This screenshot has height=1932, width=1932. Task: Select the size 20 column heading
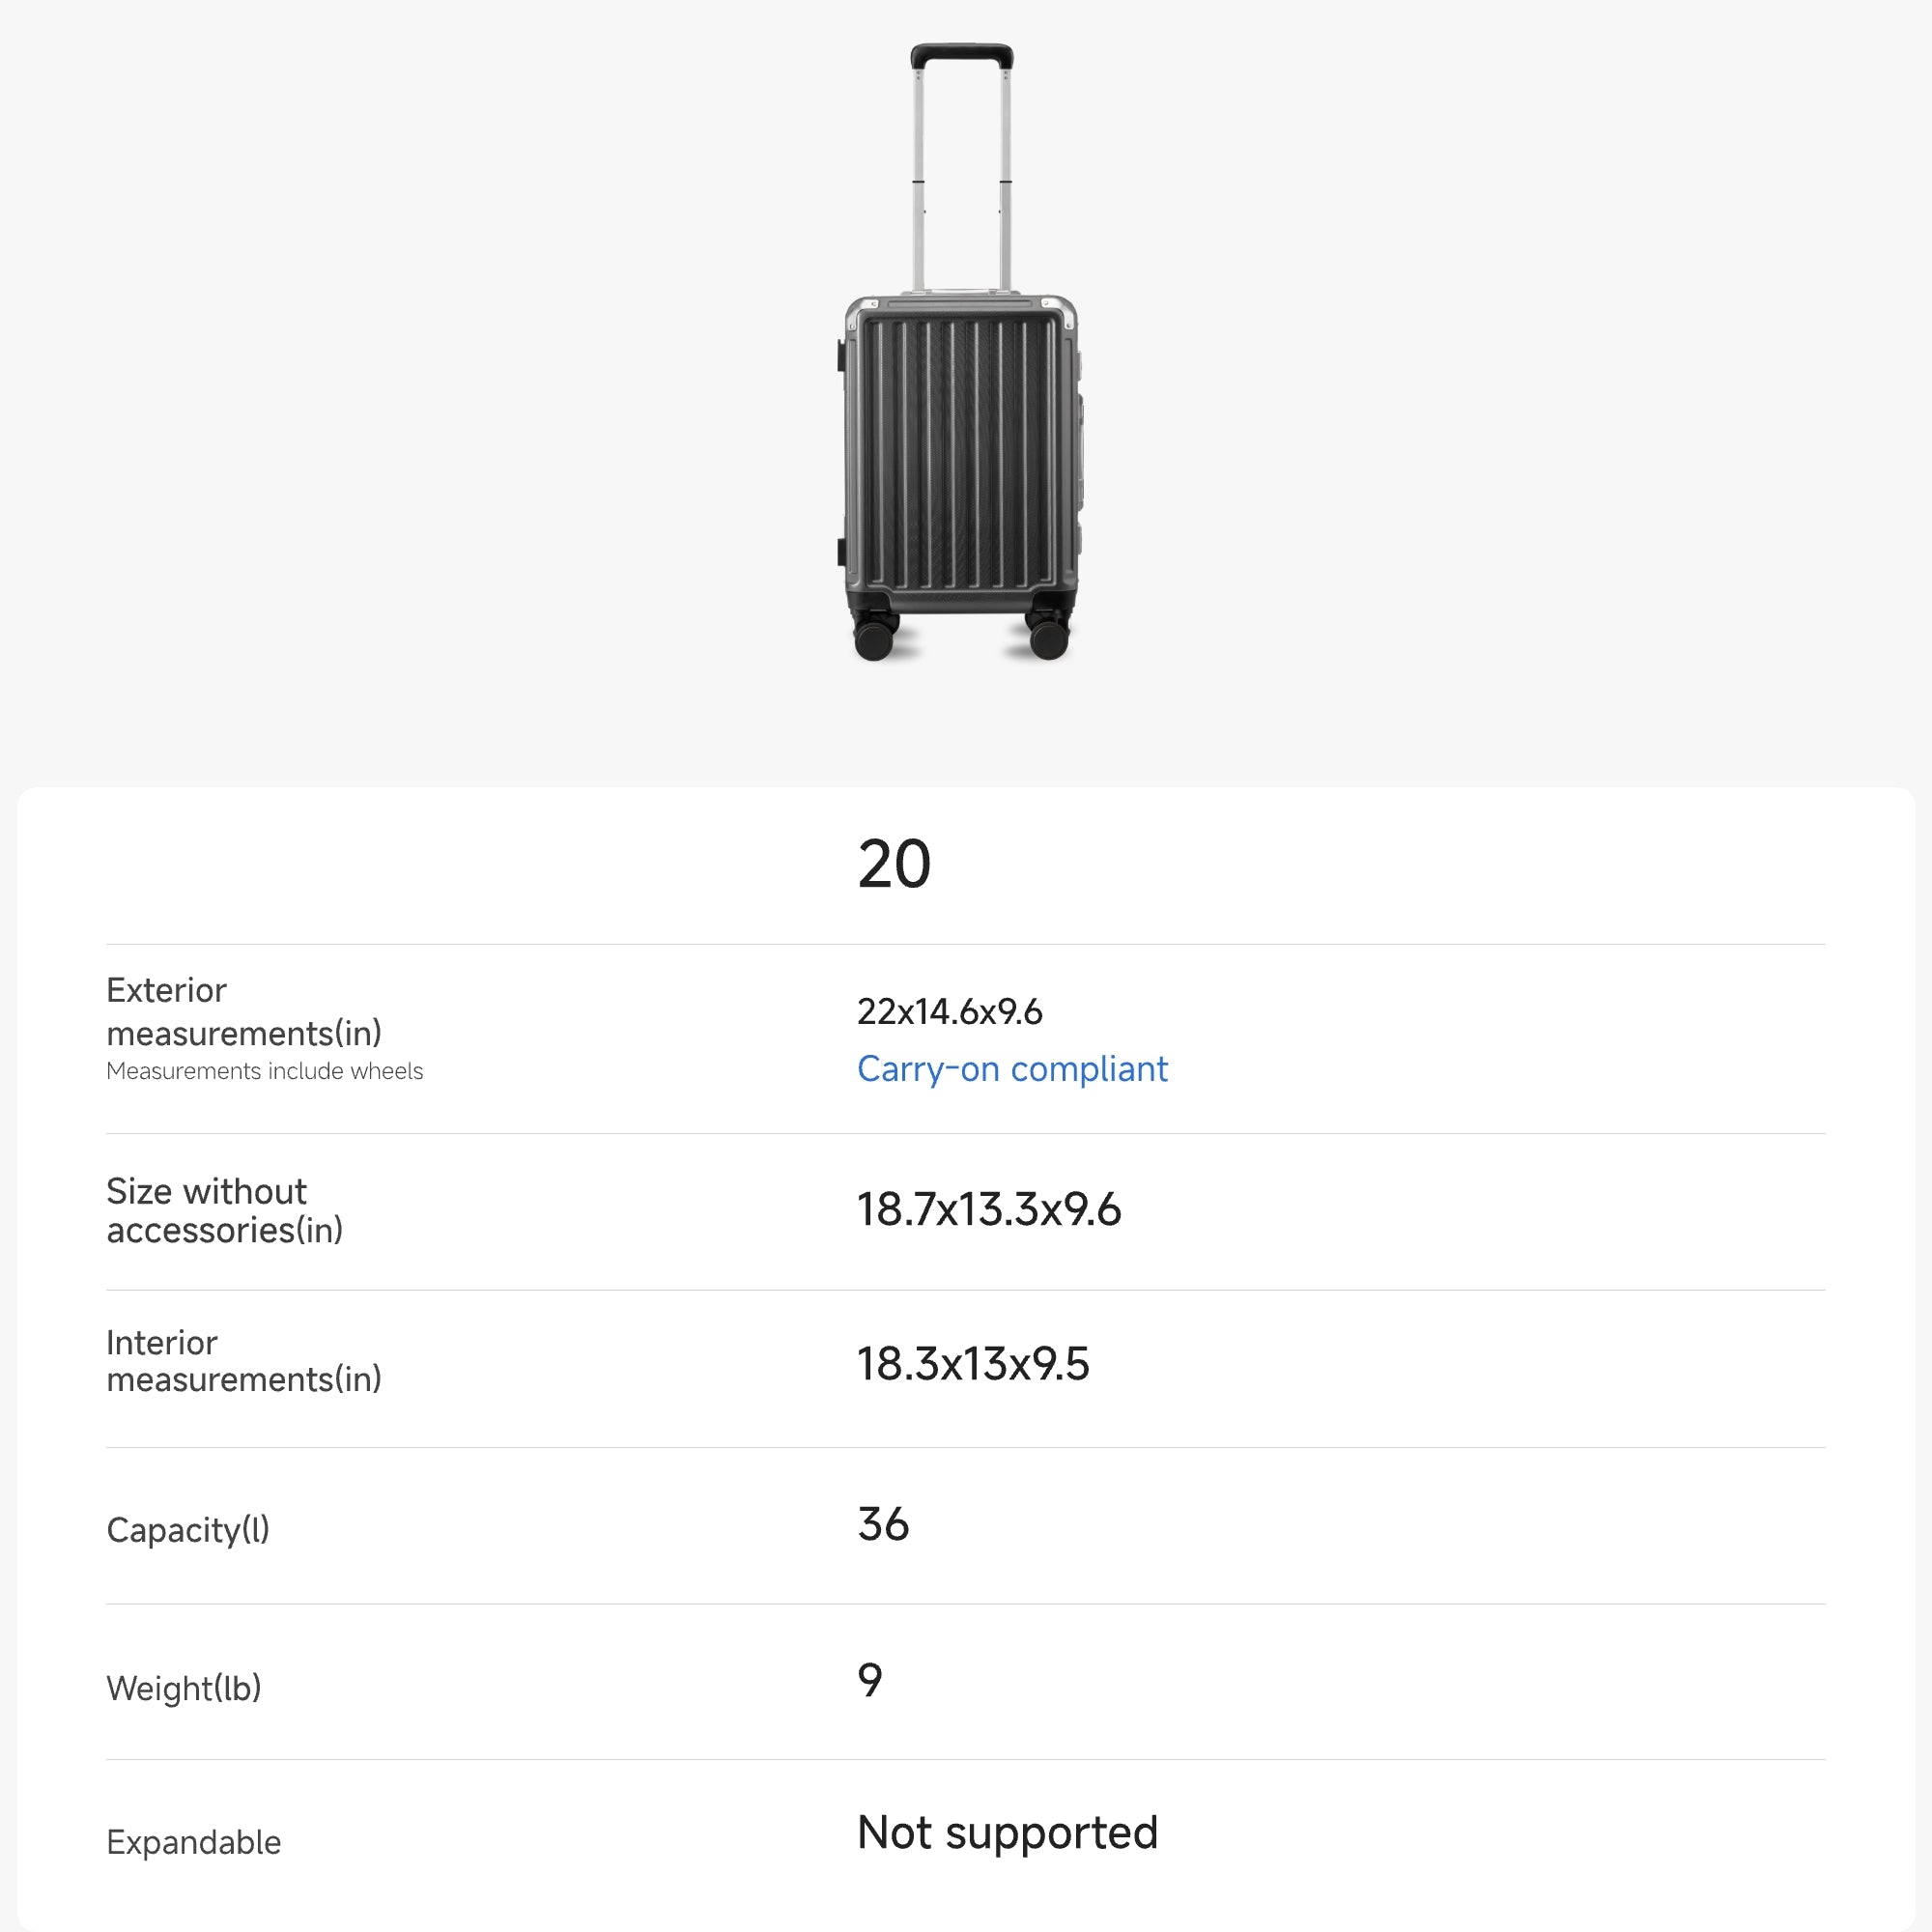click(894, 864)
